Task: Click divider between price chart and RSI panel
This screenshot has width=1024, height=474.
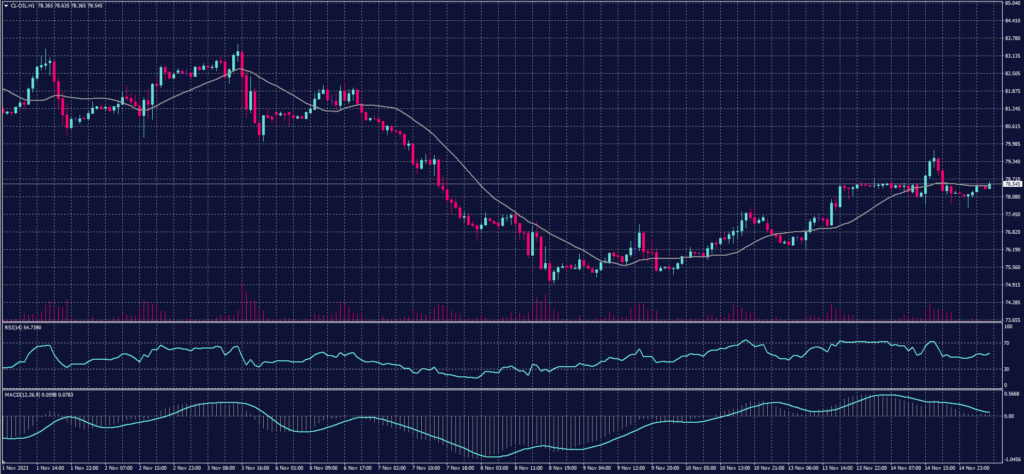Action: (500, 323)
